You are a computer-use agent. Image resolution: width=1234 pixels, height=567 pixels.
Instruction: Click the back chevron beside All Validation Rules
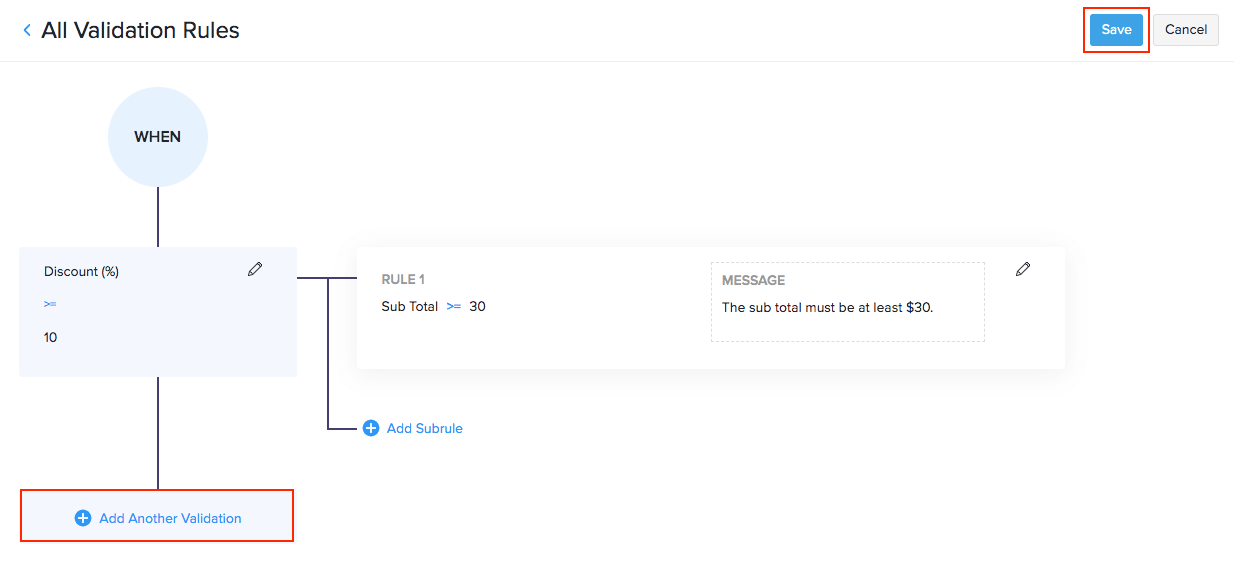(x=27, y=31)
